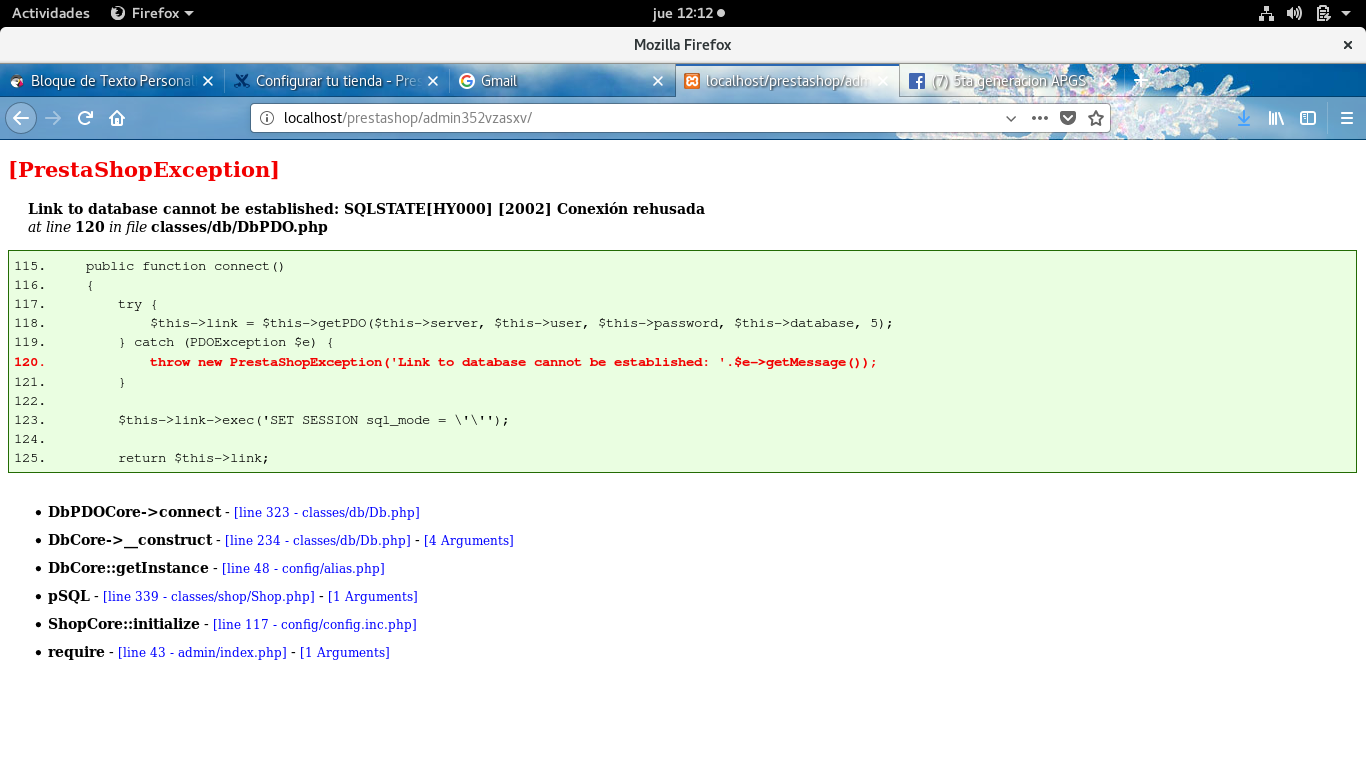
Task: Open the clock showing jue 12:12
Action: click(x=688, y=13)
